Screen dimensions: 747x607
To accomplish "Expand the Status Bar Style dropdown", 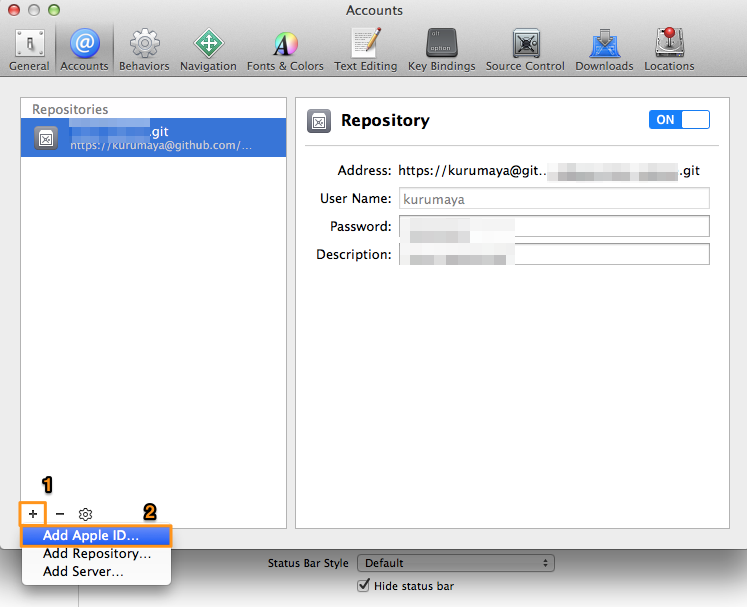I will pyautogui.click(x=455, y=563).
